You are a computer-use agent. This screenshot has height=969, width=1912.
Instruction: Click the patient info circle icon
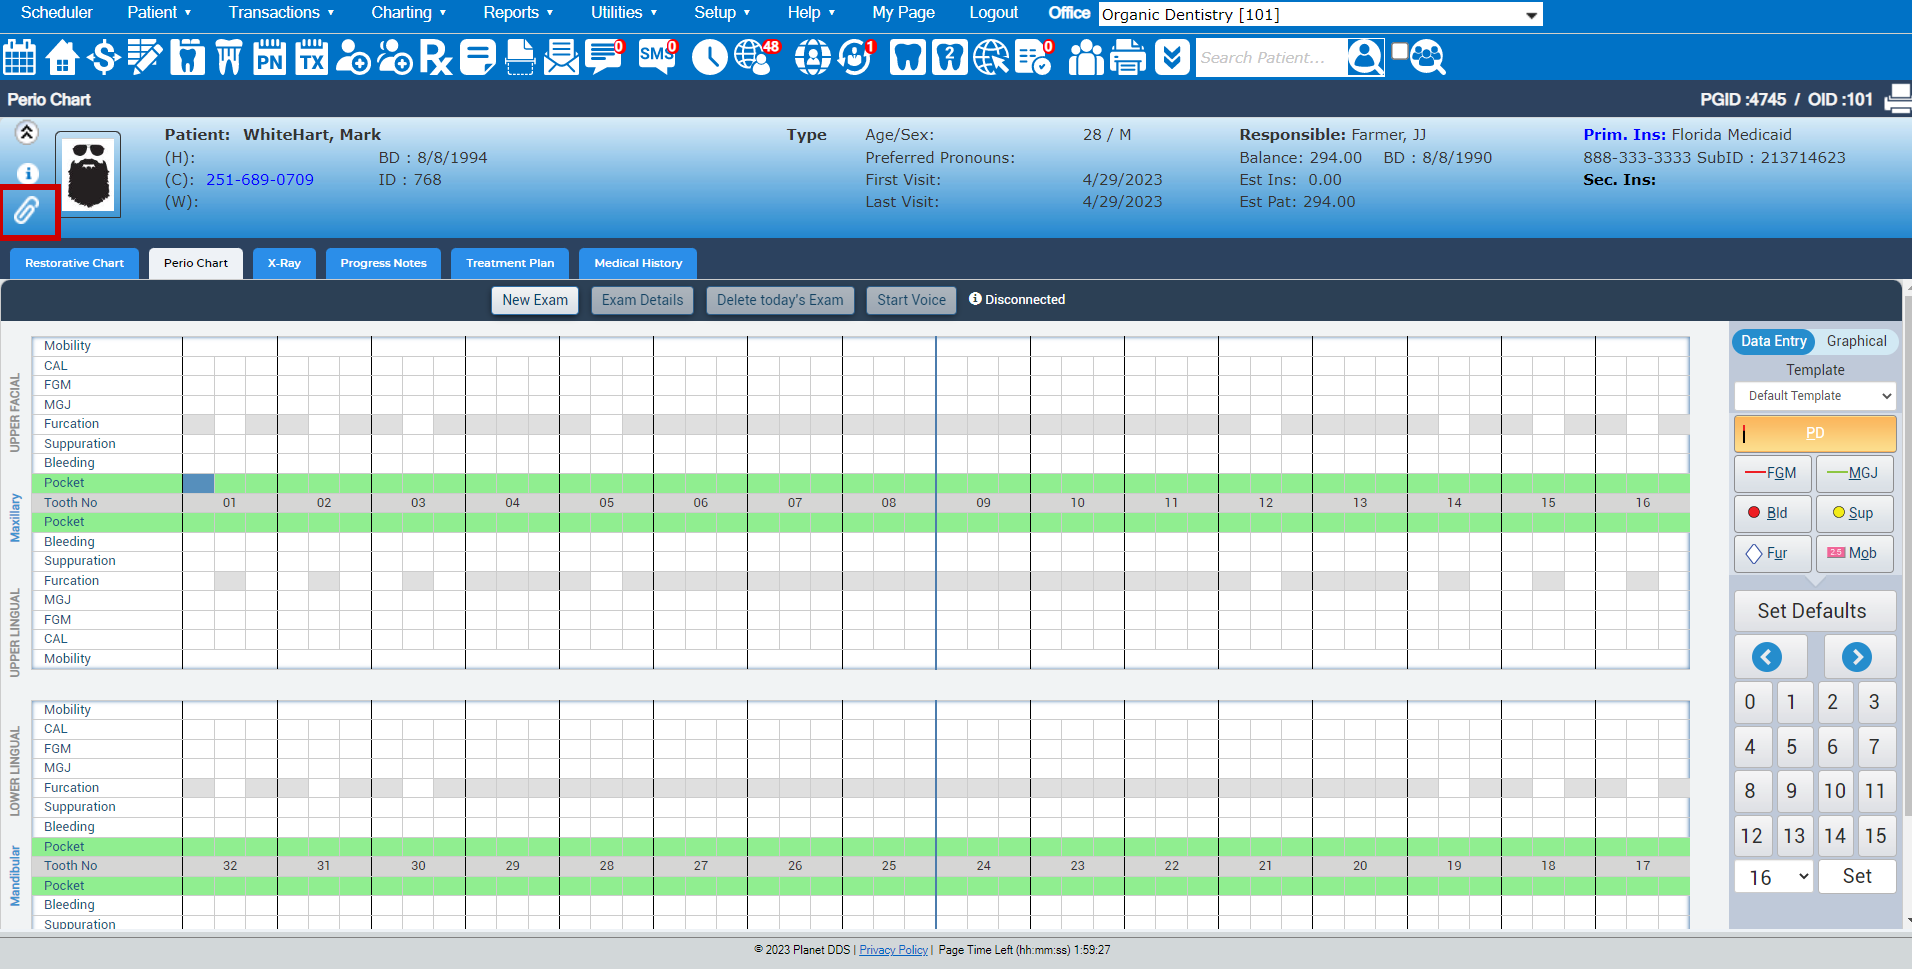point(28,173)
